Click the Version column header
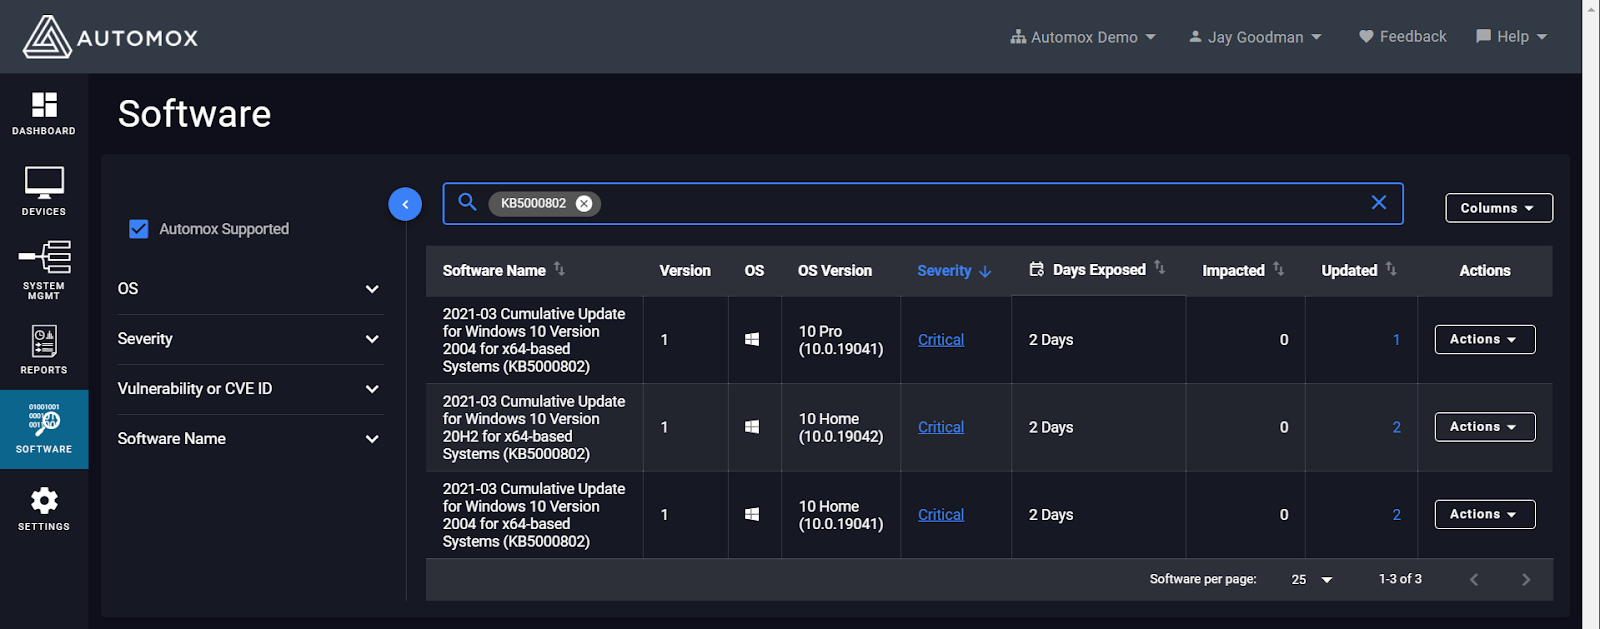The height and width of the screenshot is (629, 1600). point(685,271)
